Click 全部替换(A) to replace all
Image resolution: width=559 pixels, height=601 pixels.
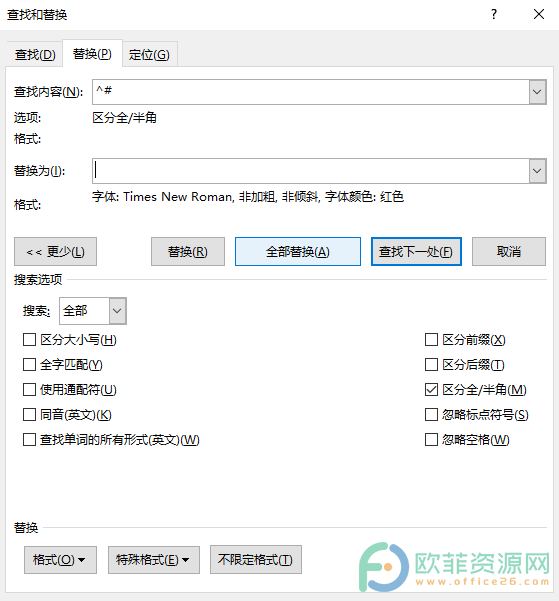coord(298,252)
